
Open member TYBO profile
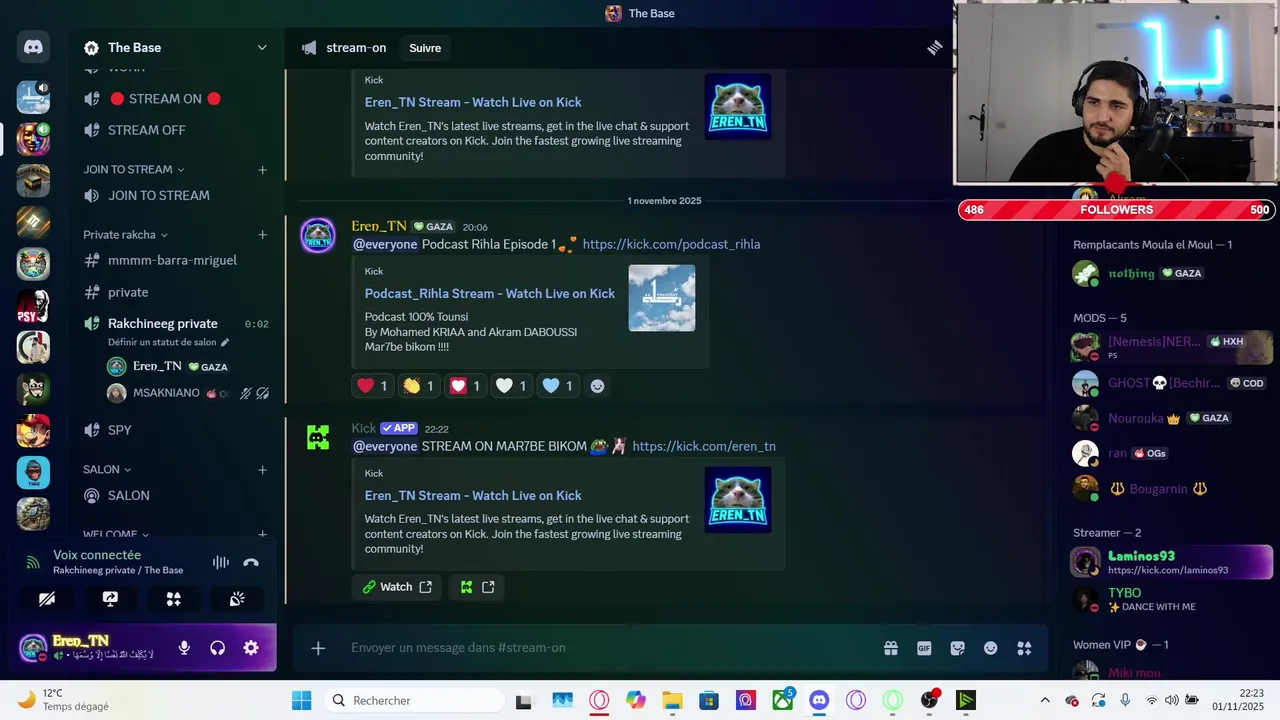(1171, 599)
